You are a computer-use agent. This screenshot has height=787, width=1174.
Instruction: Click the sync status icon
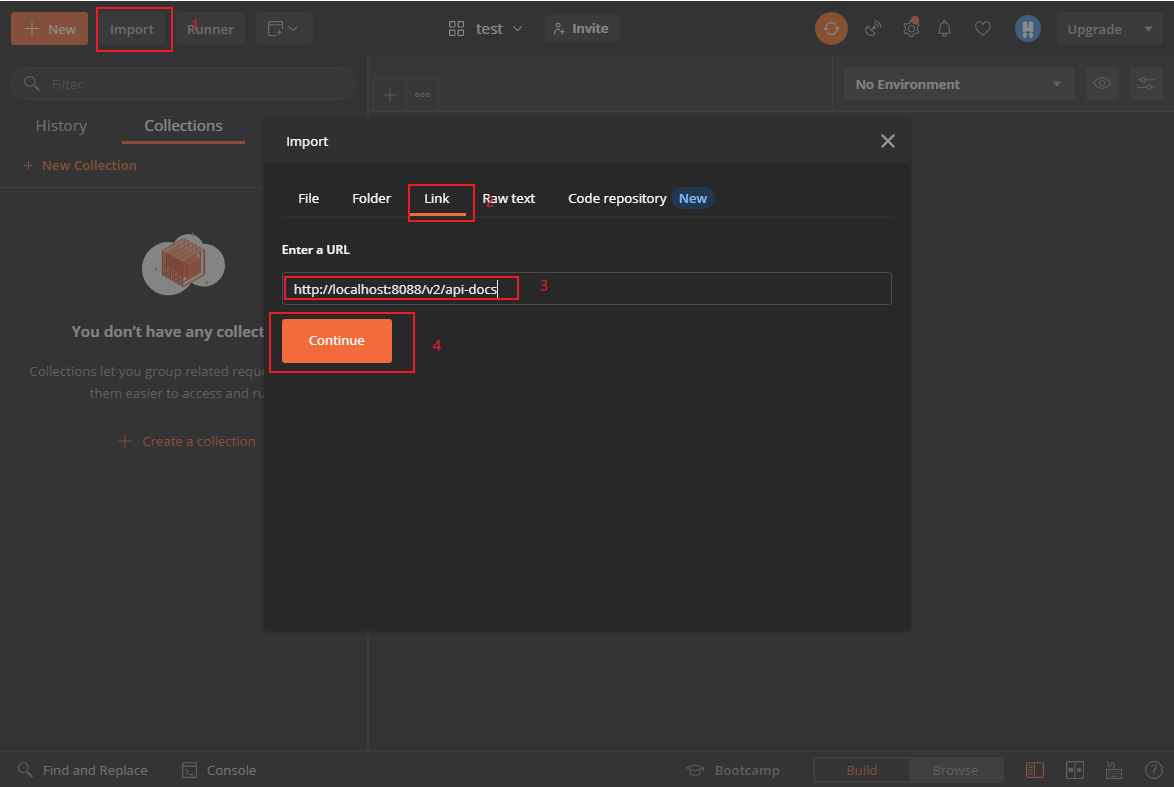(831, 29)
